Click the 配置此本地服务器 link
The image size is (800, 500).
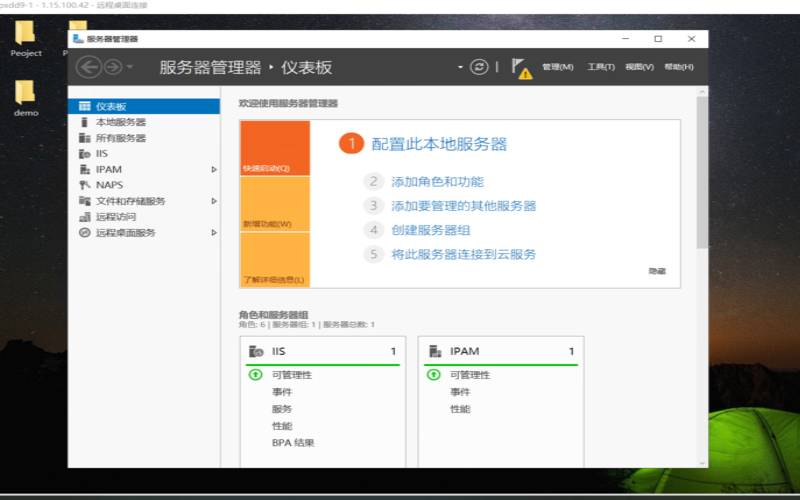tap(439, 144)
